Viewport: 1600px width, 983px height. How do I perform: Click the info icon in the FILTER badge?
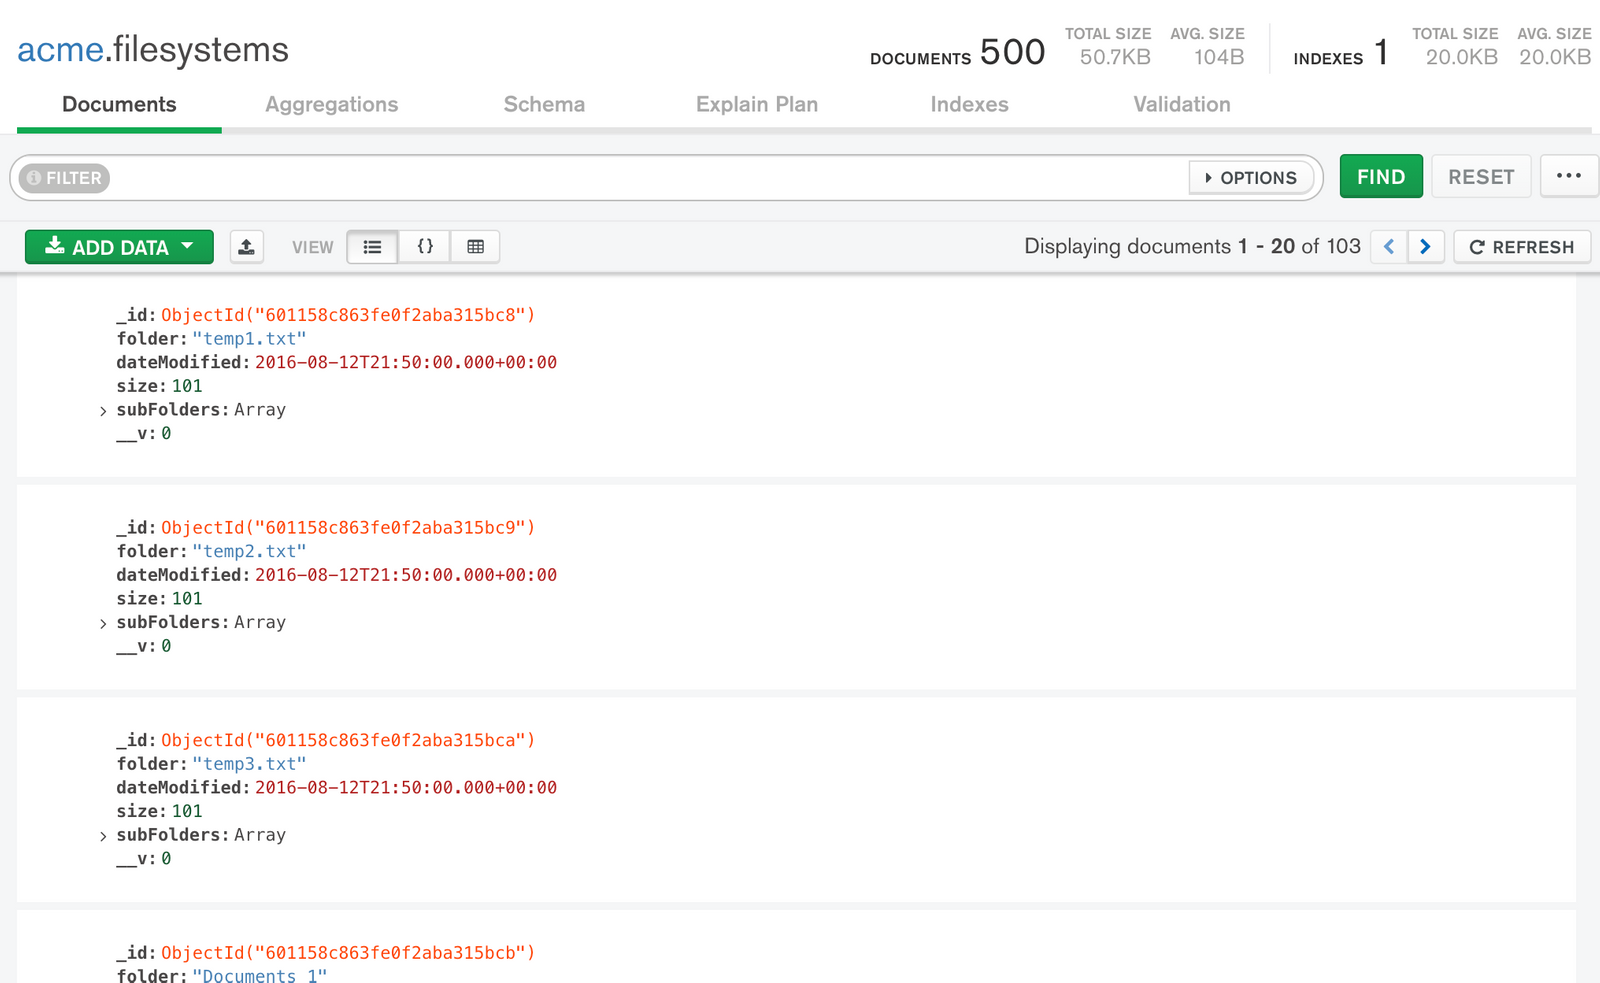pyautogui.click(x=36, y=178)
